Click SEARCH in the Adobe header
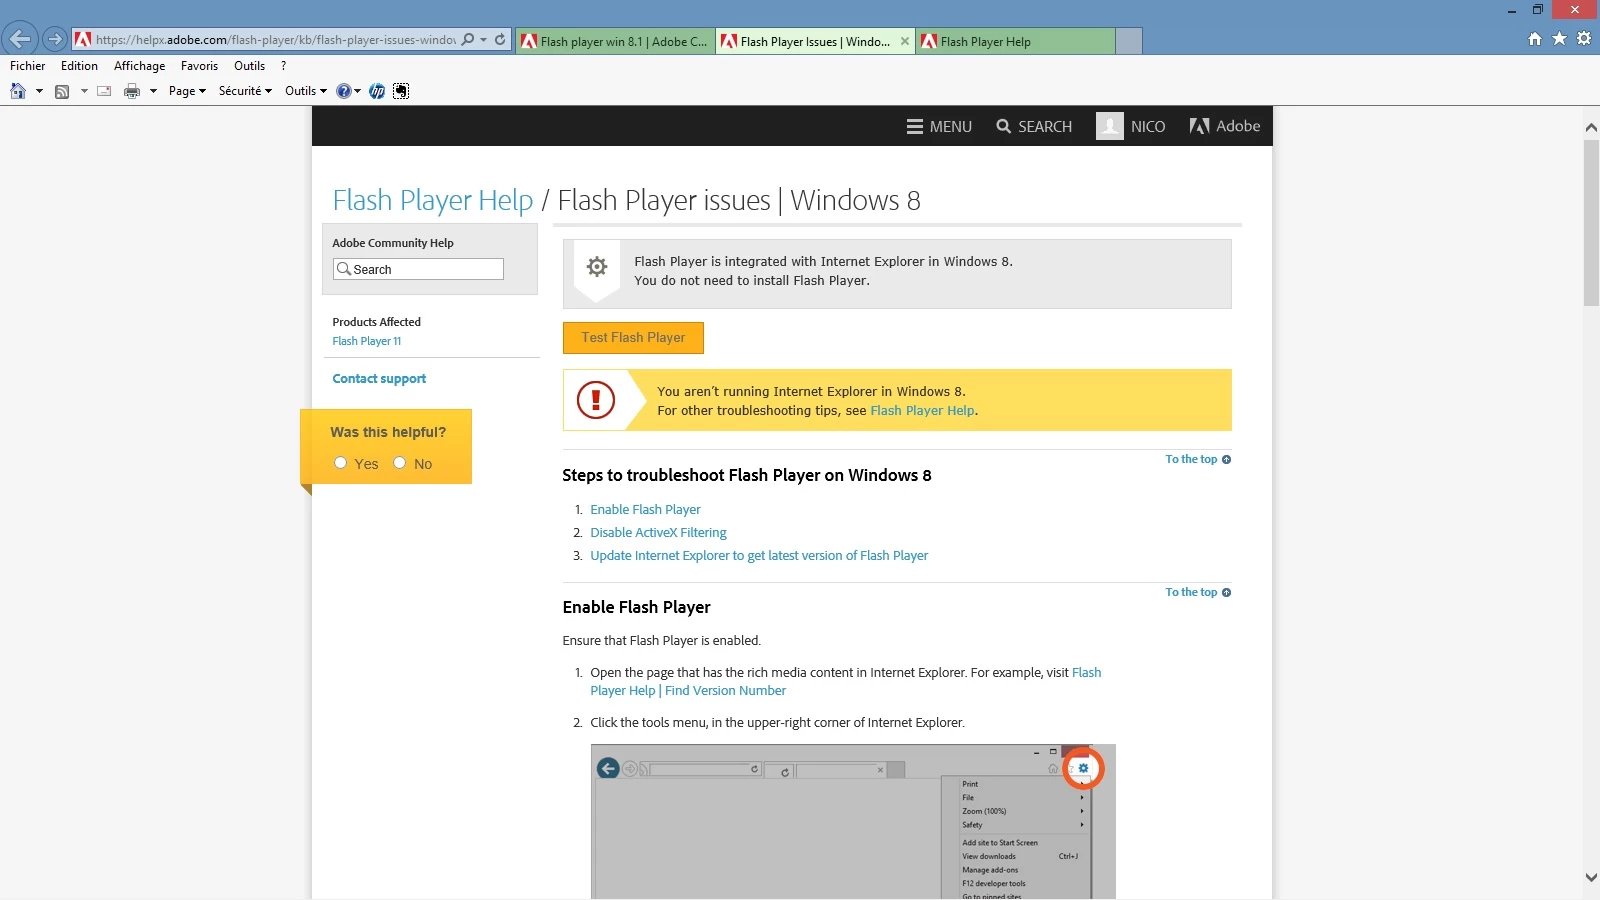 [x=1034, y=127]
